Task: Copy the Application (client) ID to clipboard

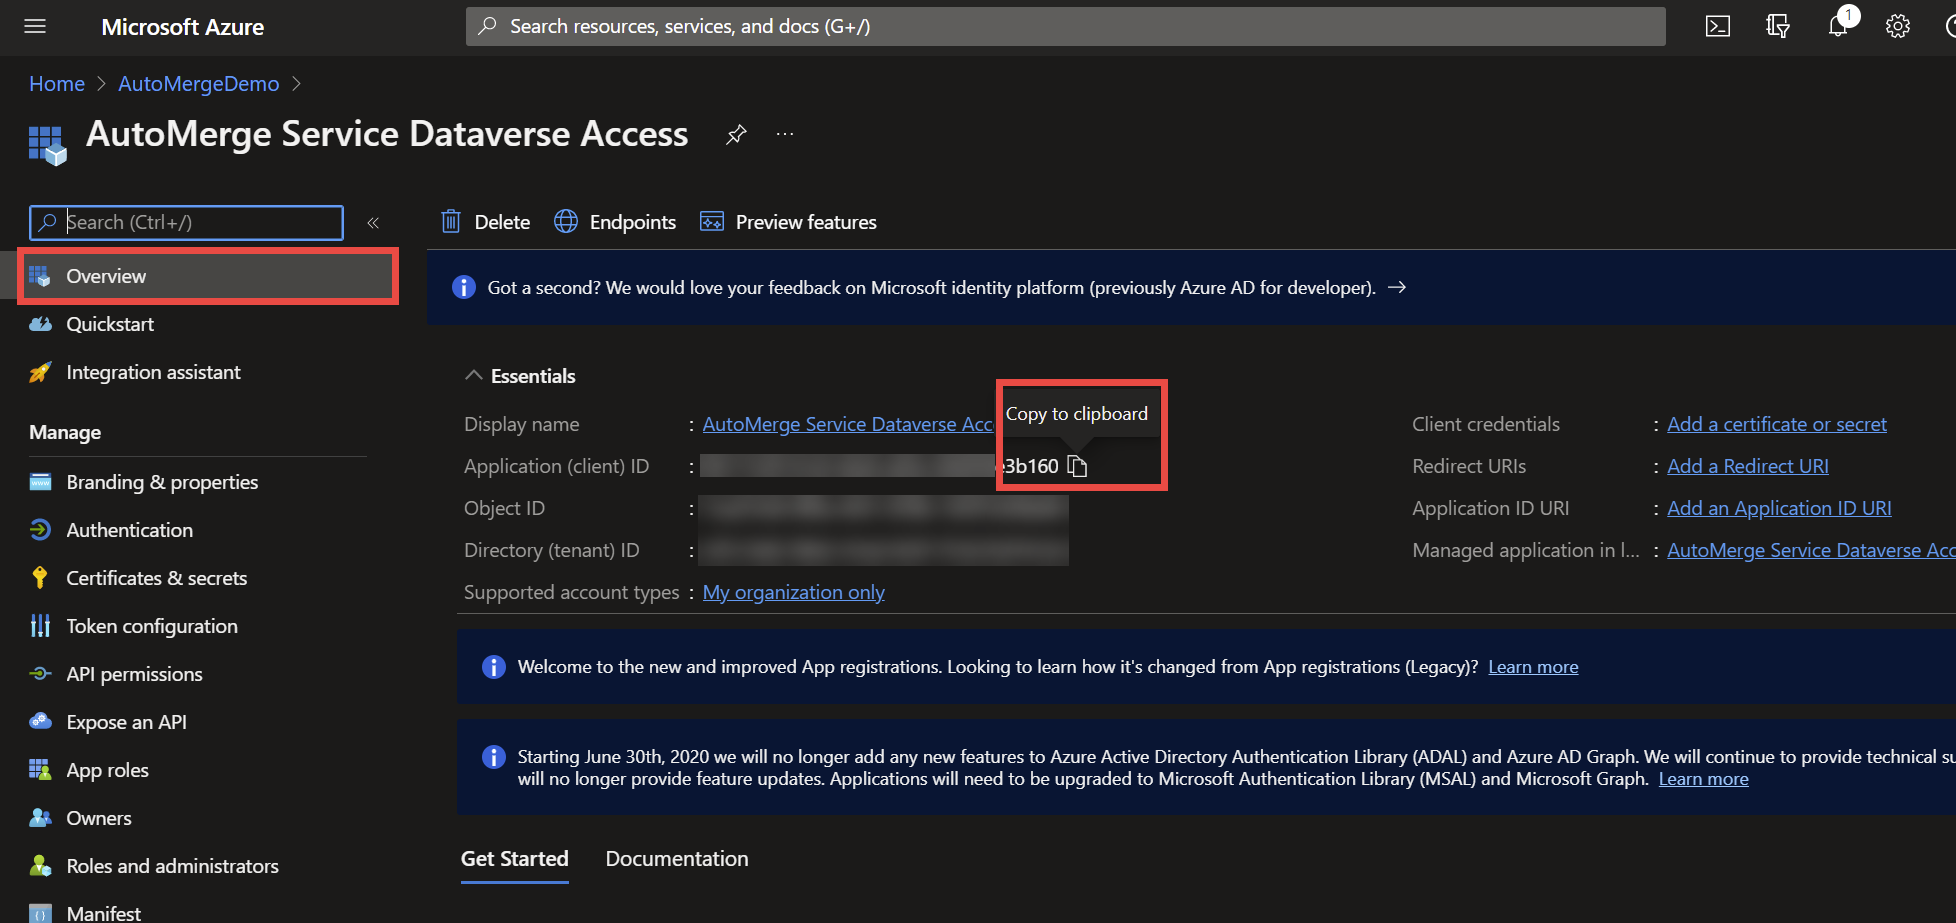Action: point(1077,466)
